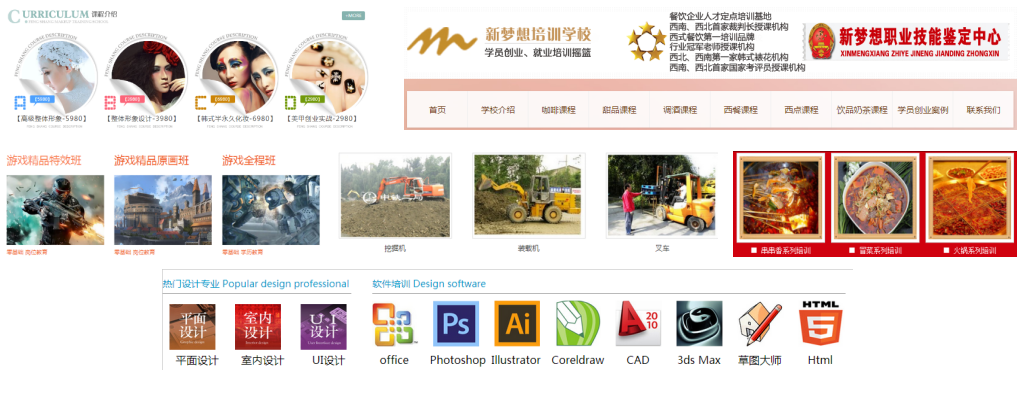Image resolution: width=1028 pixels, height=393 pixels.
Task: Click the orange letter C course icon
Action: click(201, 102)
